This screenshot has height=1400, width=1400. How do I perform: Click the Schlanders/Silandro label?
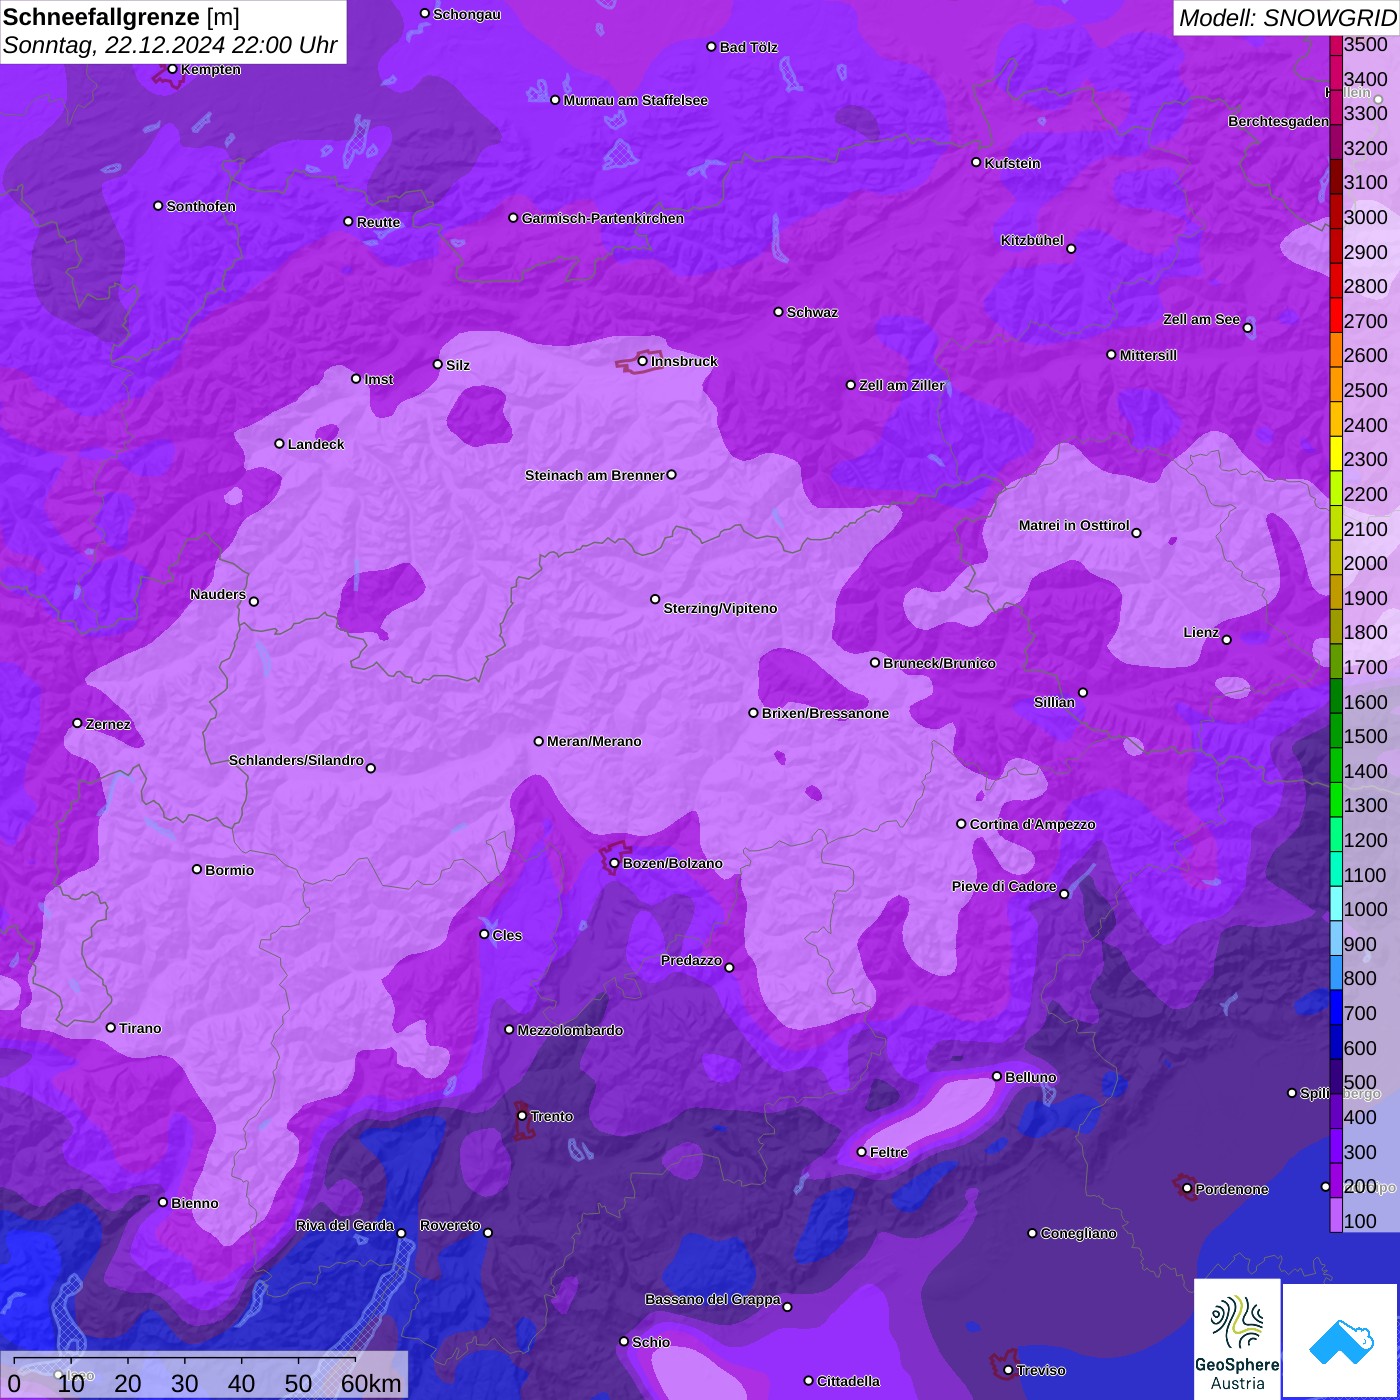pos(296,760)
